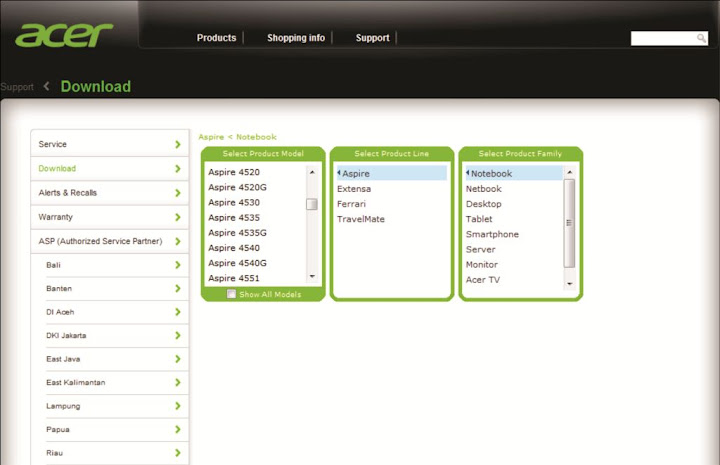Go to Support breadcrumb link
The height and width of the screenshot is (465, 720).
(x=17, y=87)
